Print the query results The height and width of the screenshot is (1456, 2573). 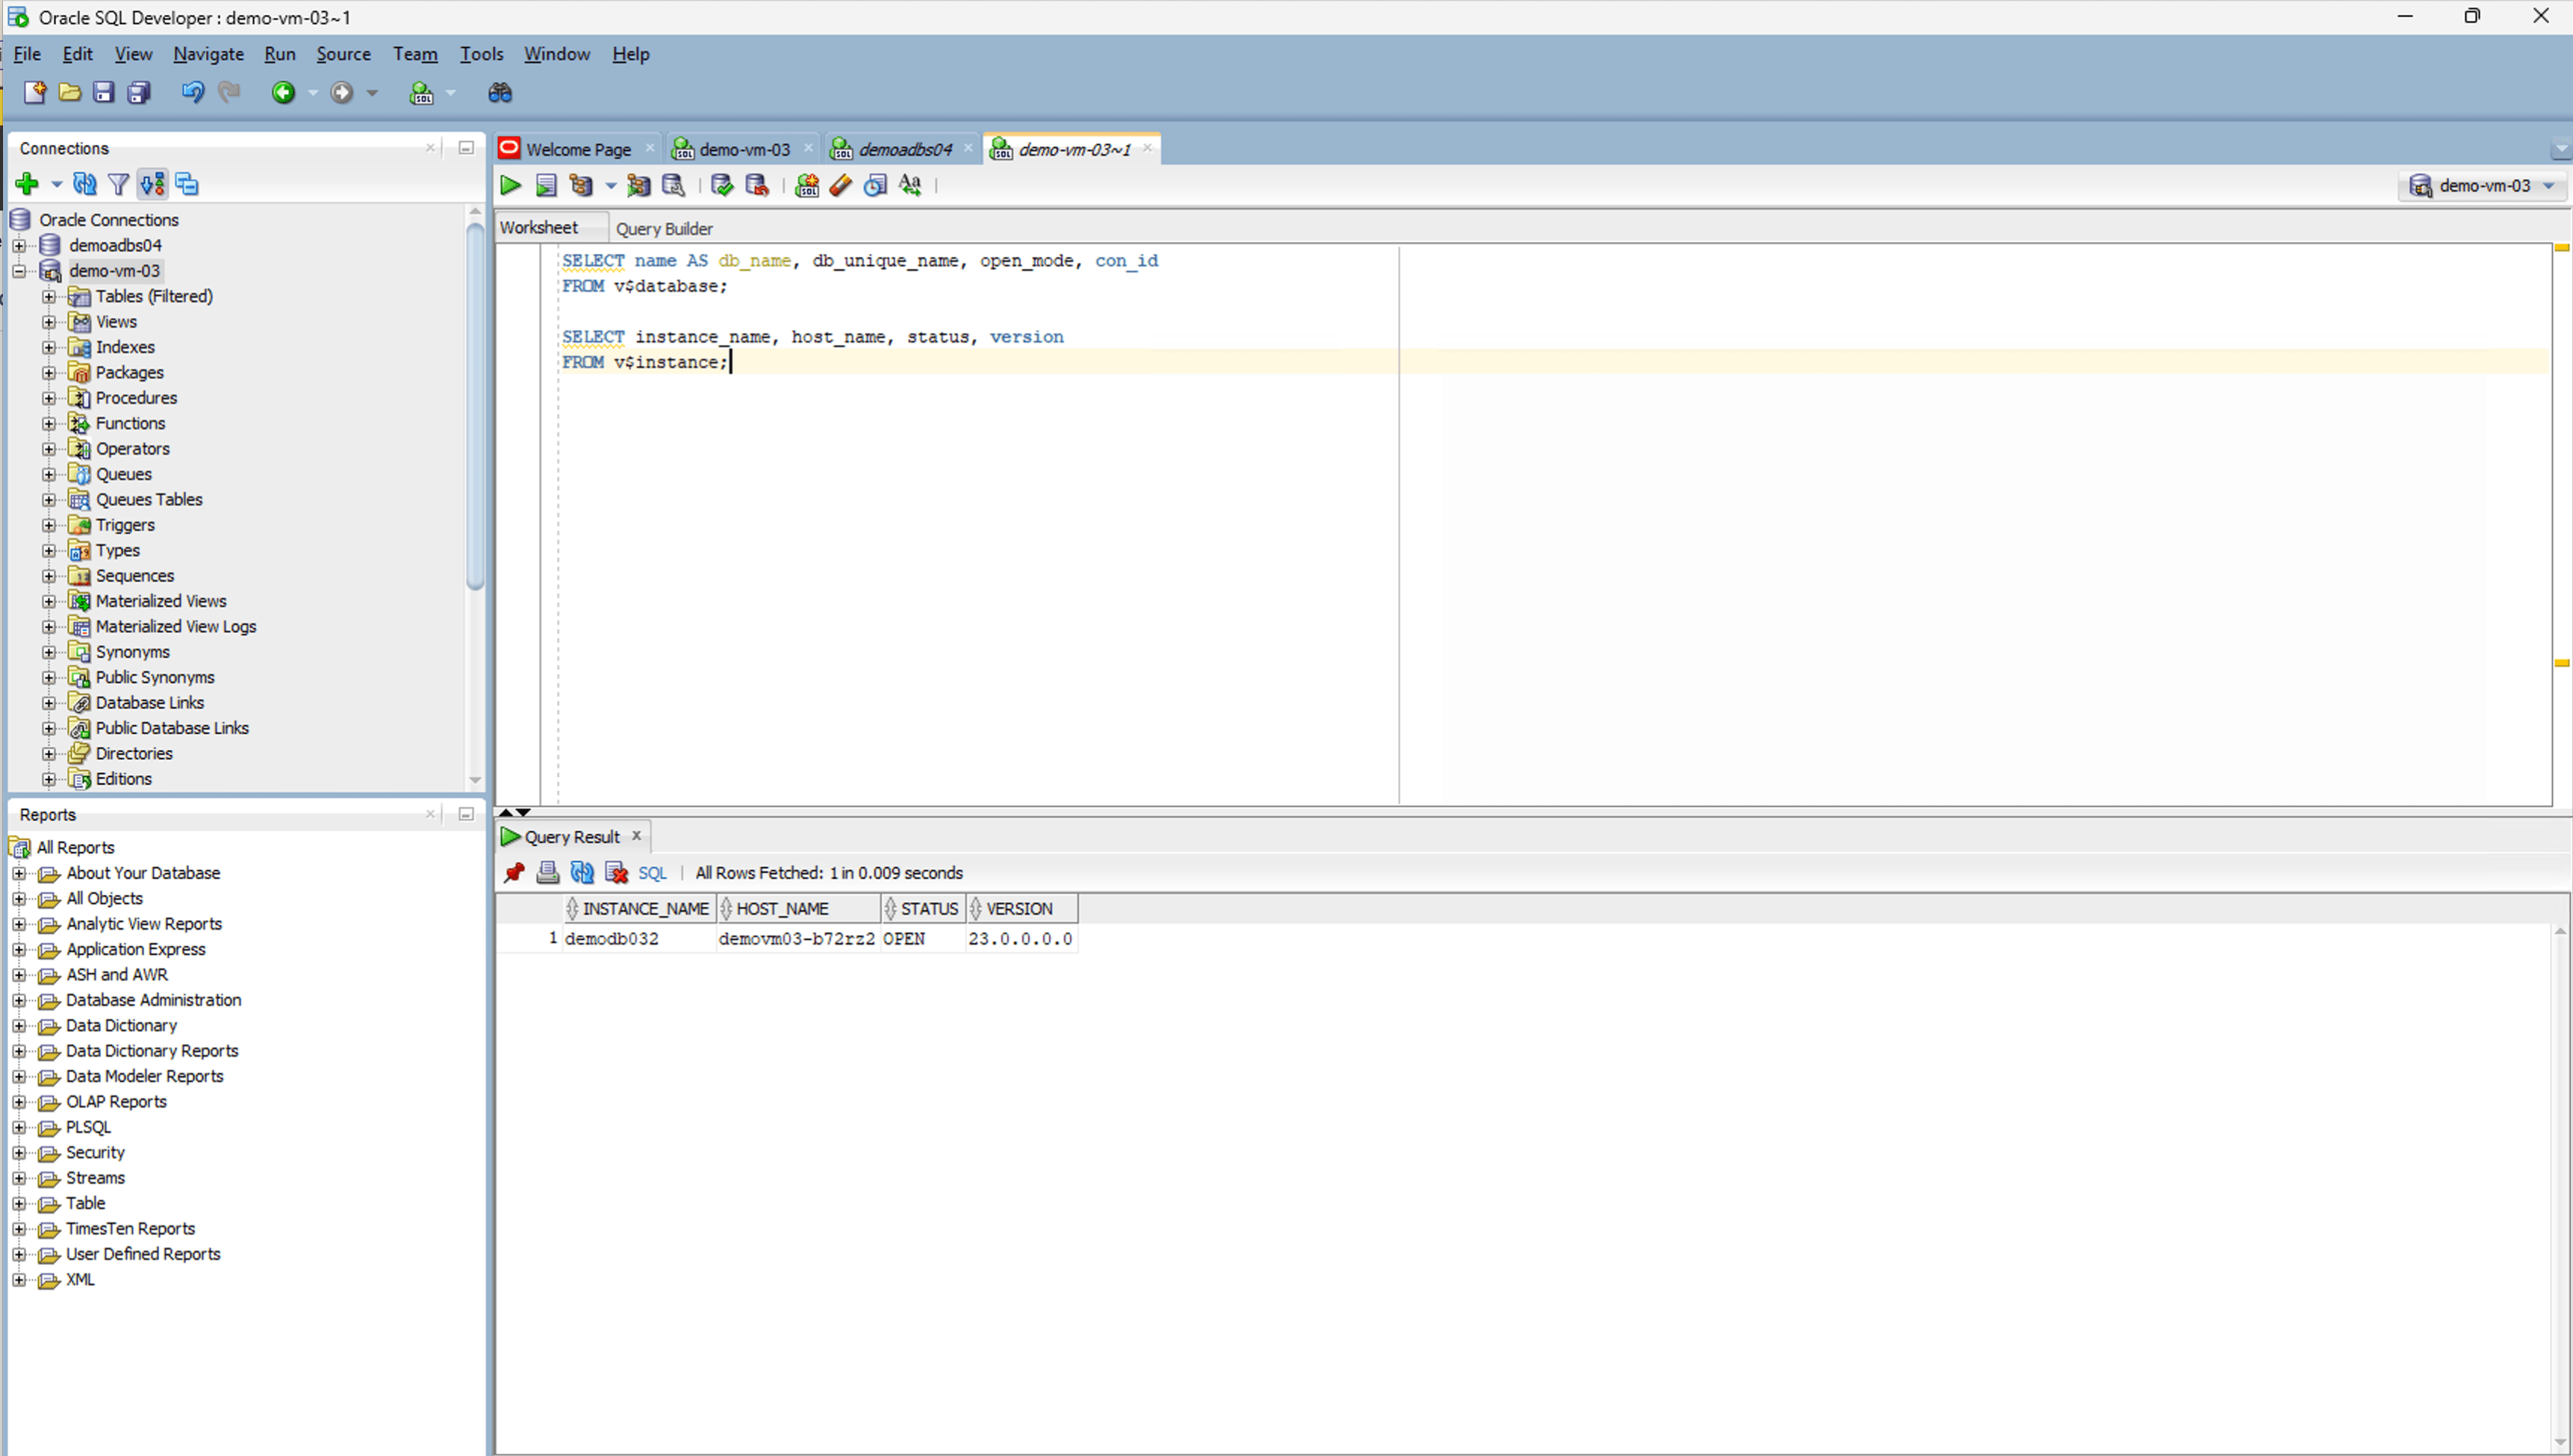coord(548,872)
